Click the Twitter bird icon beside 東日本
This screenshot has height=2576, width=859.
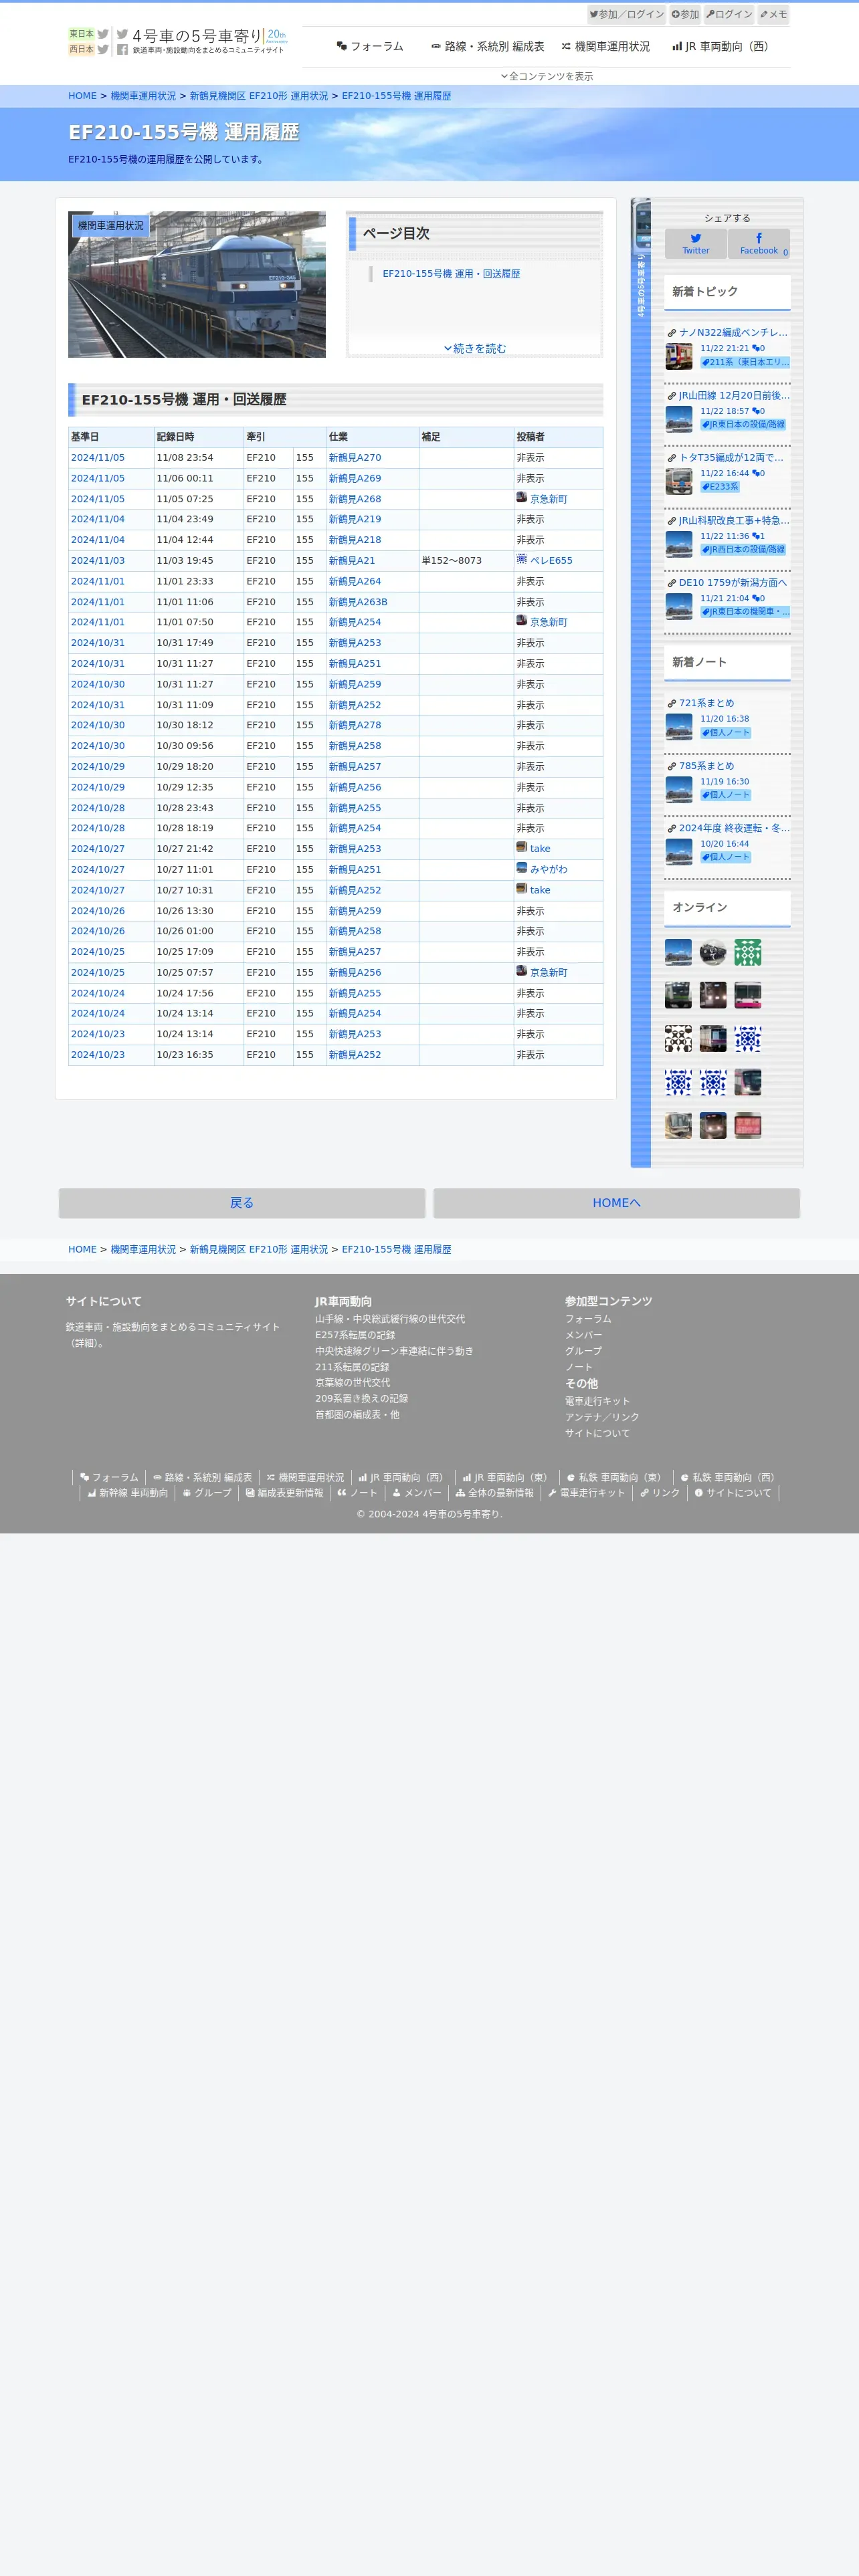103,34
